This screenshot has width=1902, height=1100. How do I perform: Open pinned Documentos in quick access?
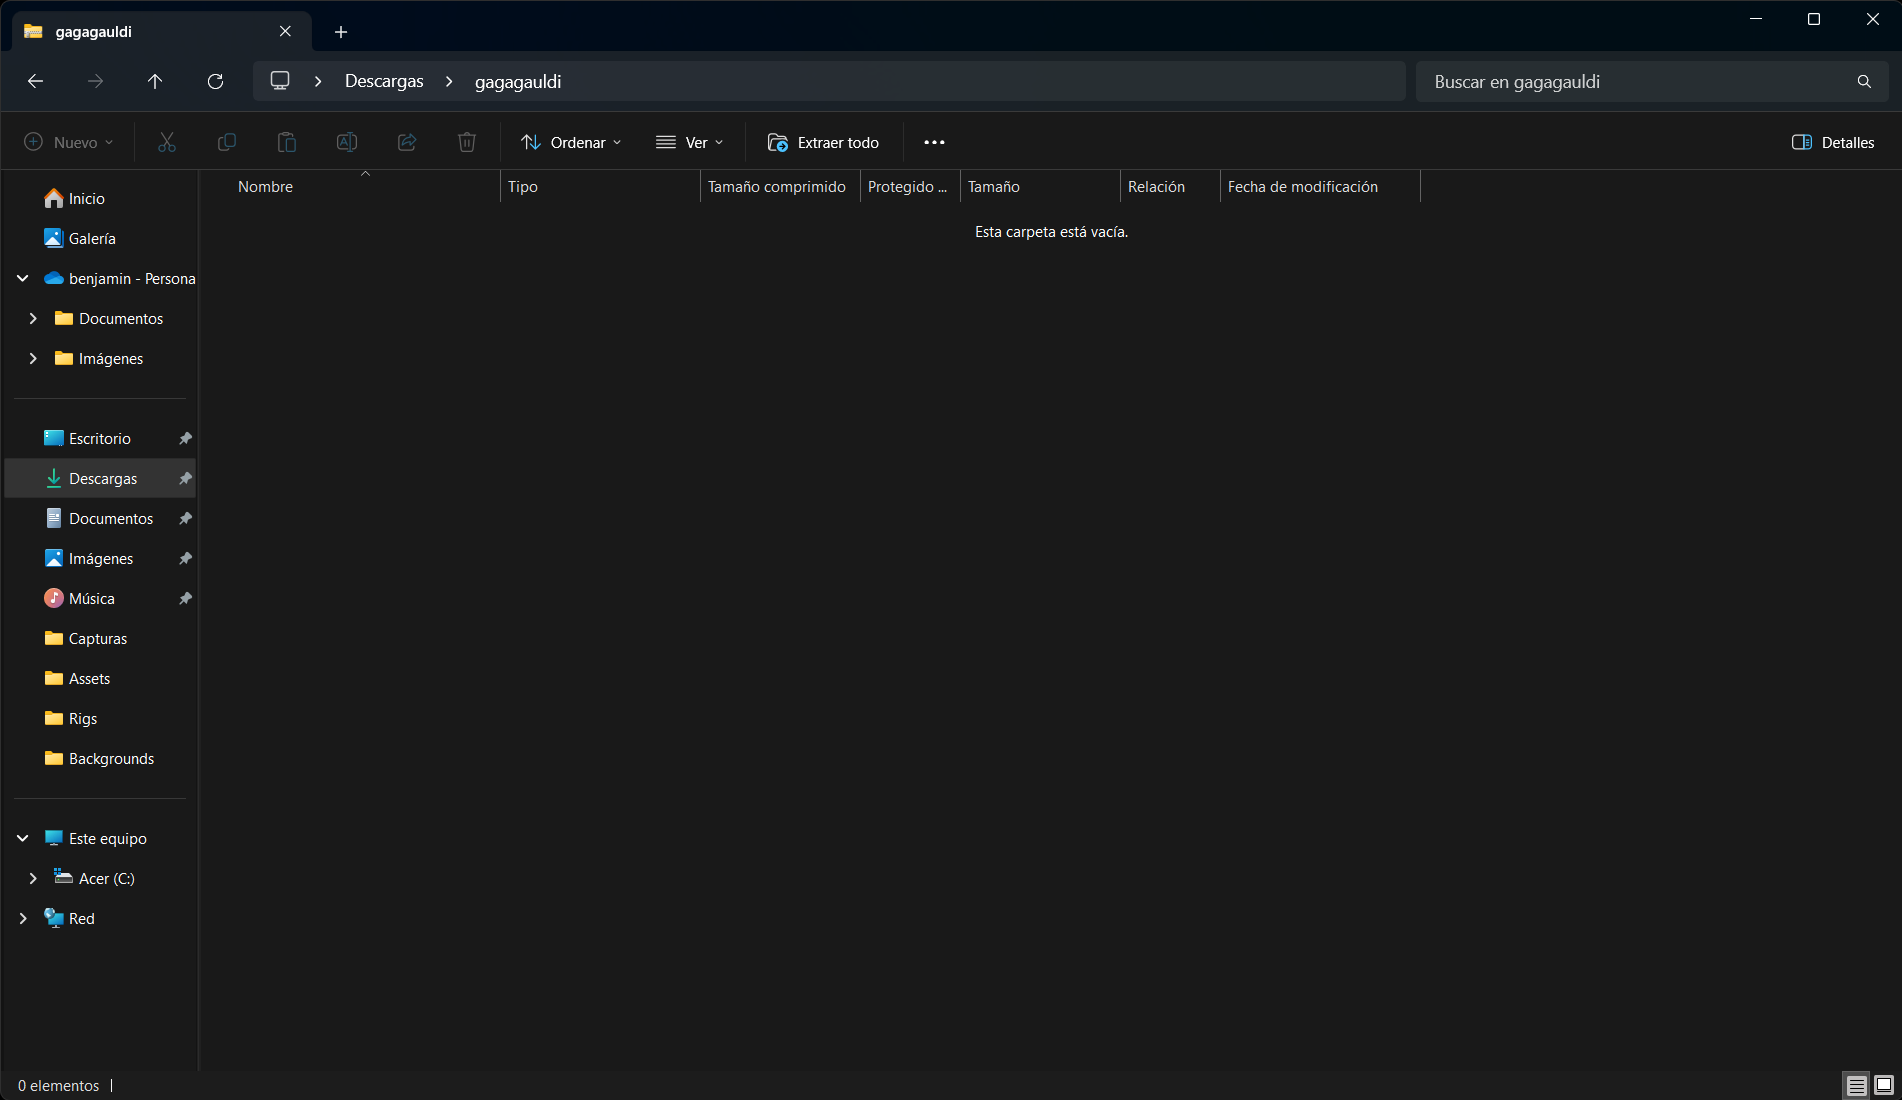100,518
